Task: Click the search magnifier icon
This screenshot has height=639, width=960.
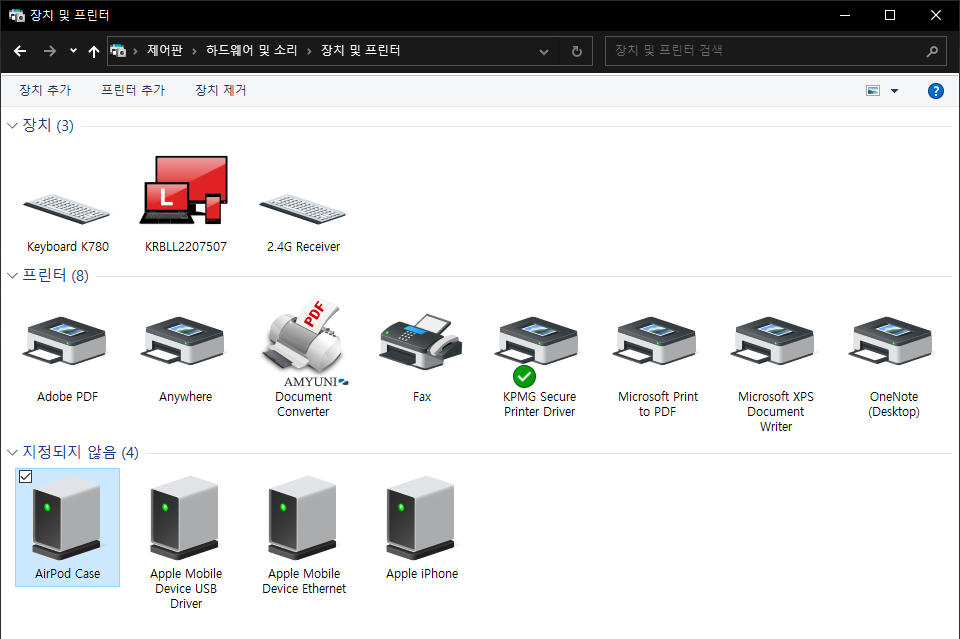Action: click(932, 51)
